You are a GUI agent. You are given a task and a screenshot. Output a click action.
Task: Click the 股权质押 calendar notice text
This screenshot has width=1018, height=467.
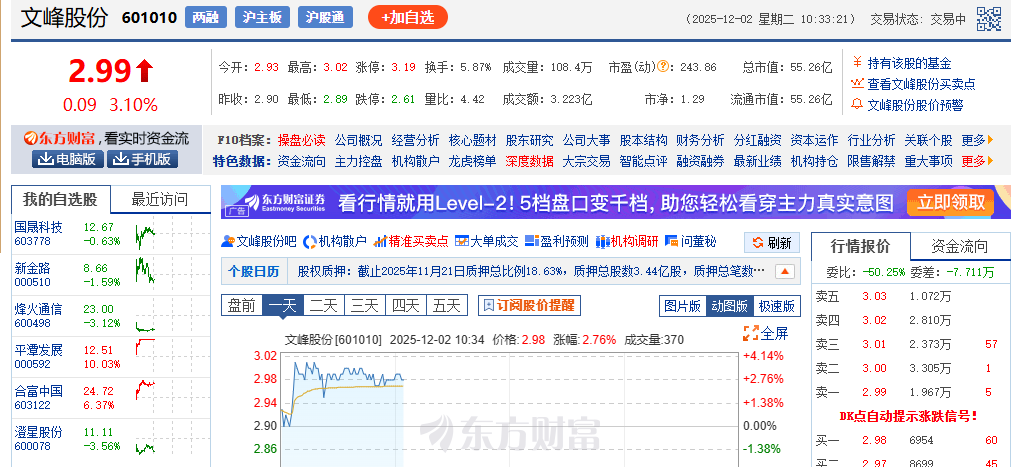point(531,271)
